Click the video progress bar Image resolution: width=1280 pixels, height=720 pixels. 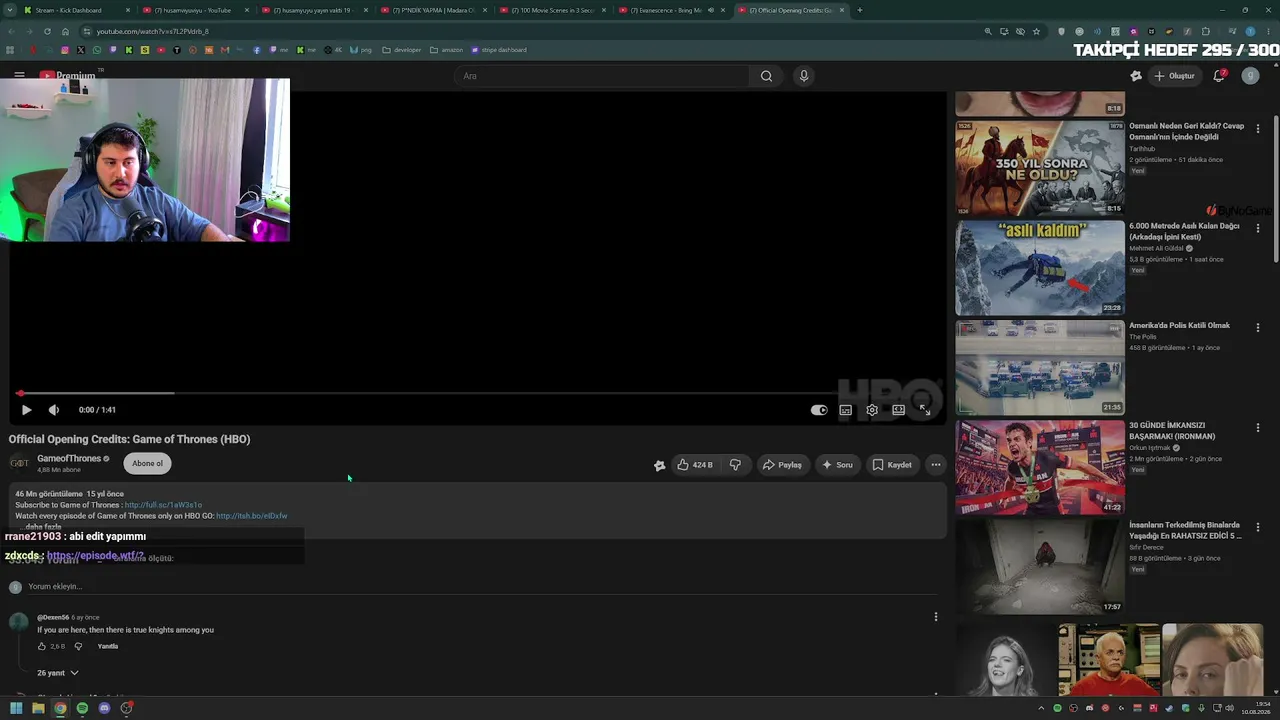476,393
